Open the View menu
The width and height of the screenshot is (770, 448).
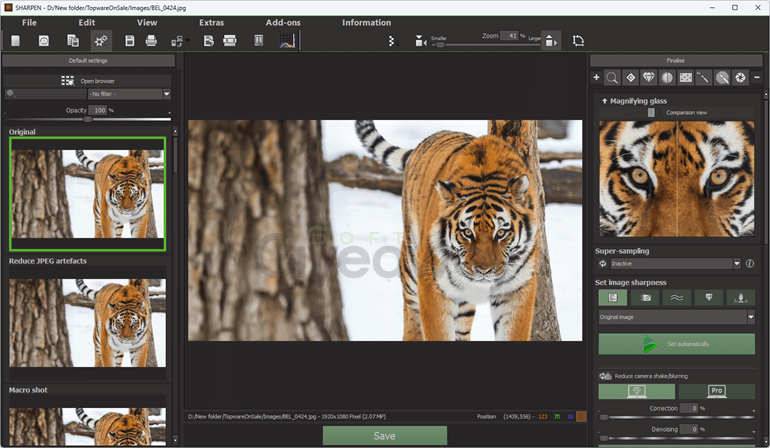pos(147,23)
